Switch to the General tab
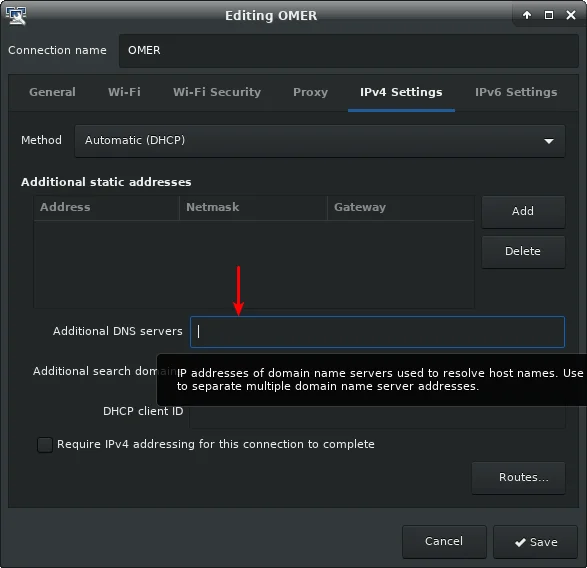 tap(52, 92)
